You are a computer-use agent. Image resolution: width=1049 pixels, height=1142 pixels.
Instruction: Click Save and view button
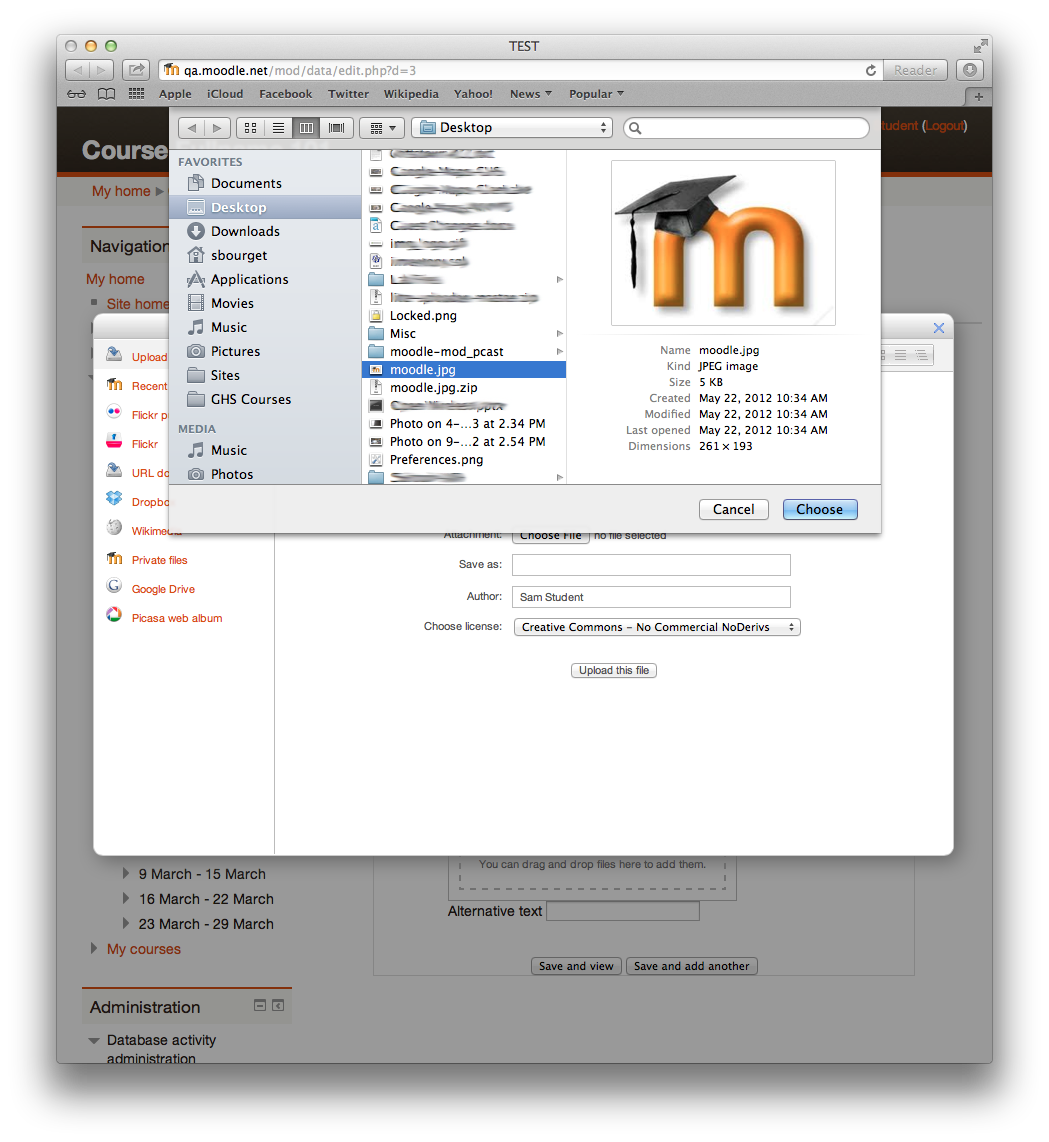click(x=576, y=966)
